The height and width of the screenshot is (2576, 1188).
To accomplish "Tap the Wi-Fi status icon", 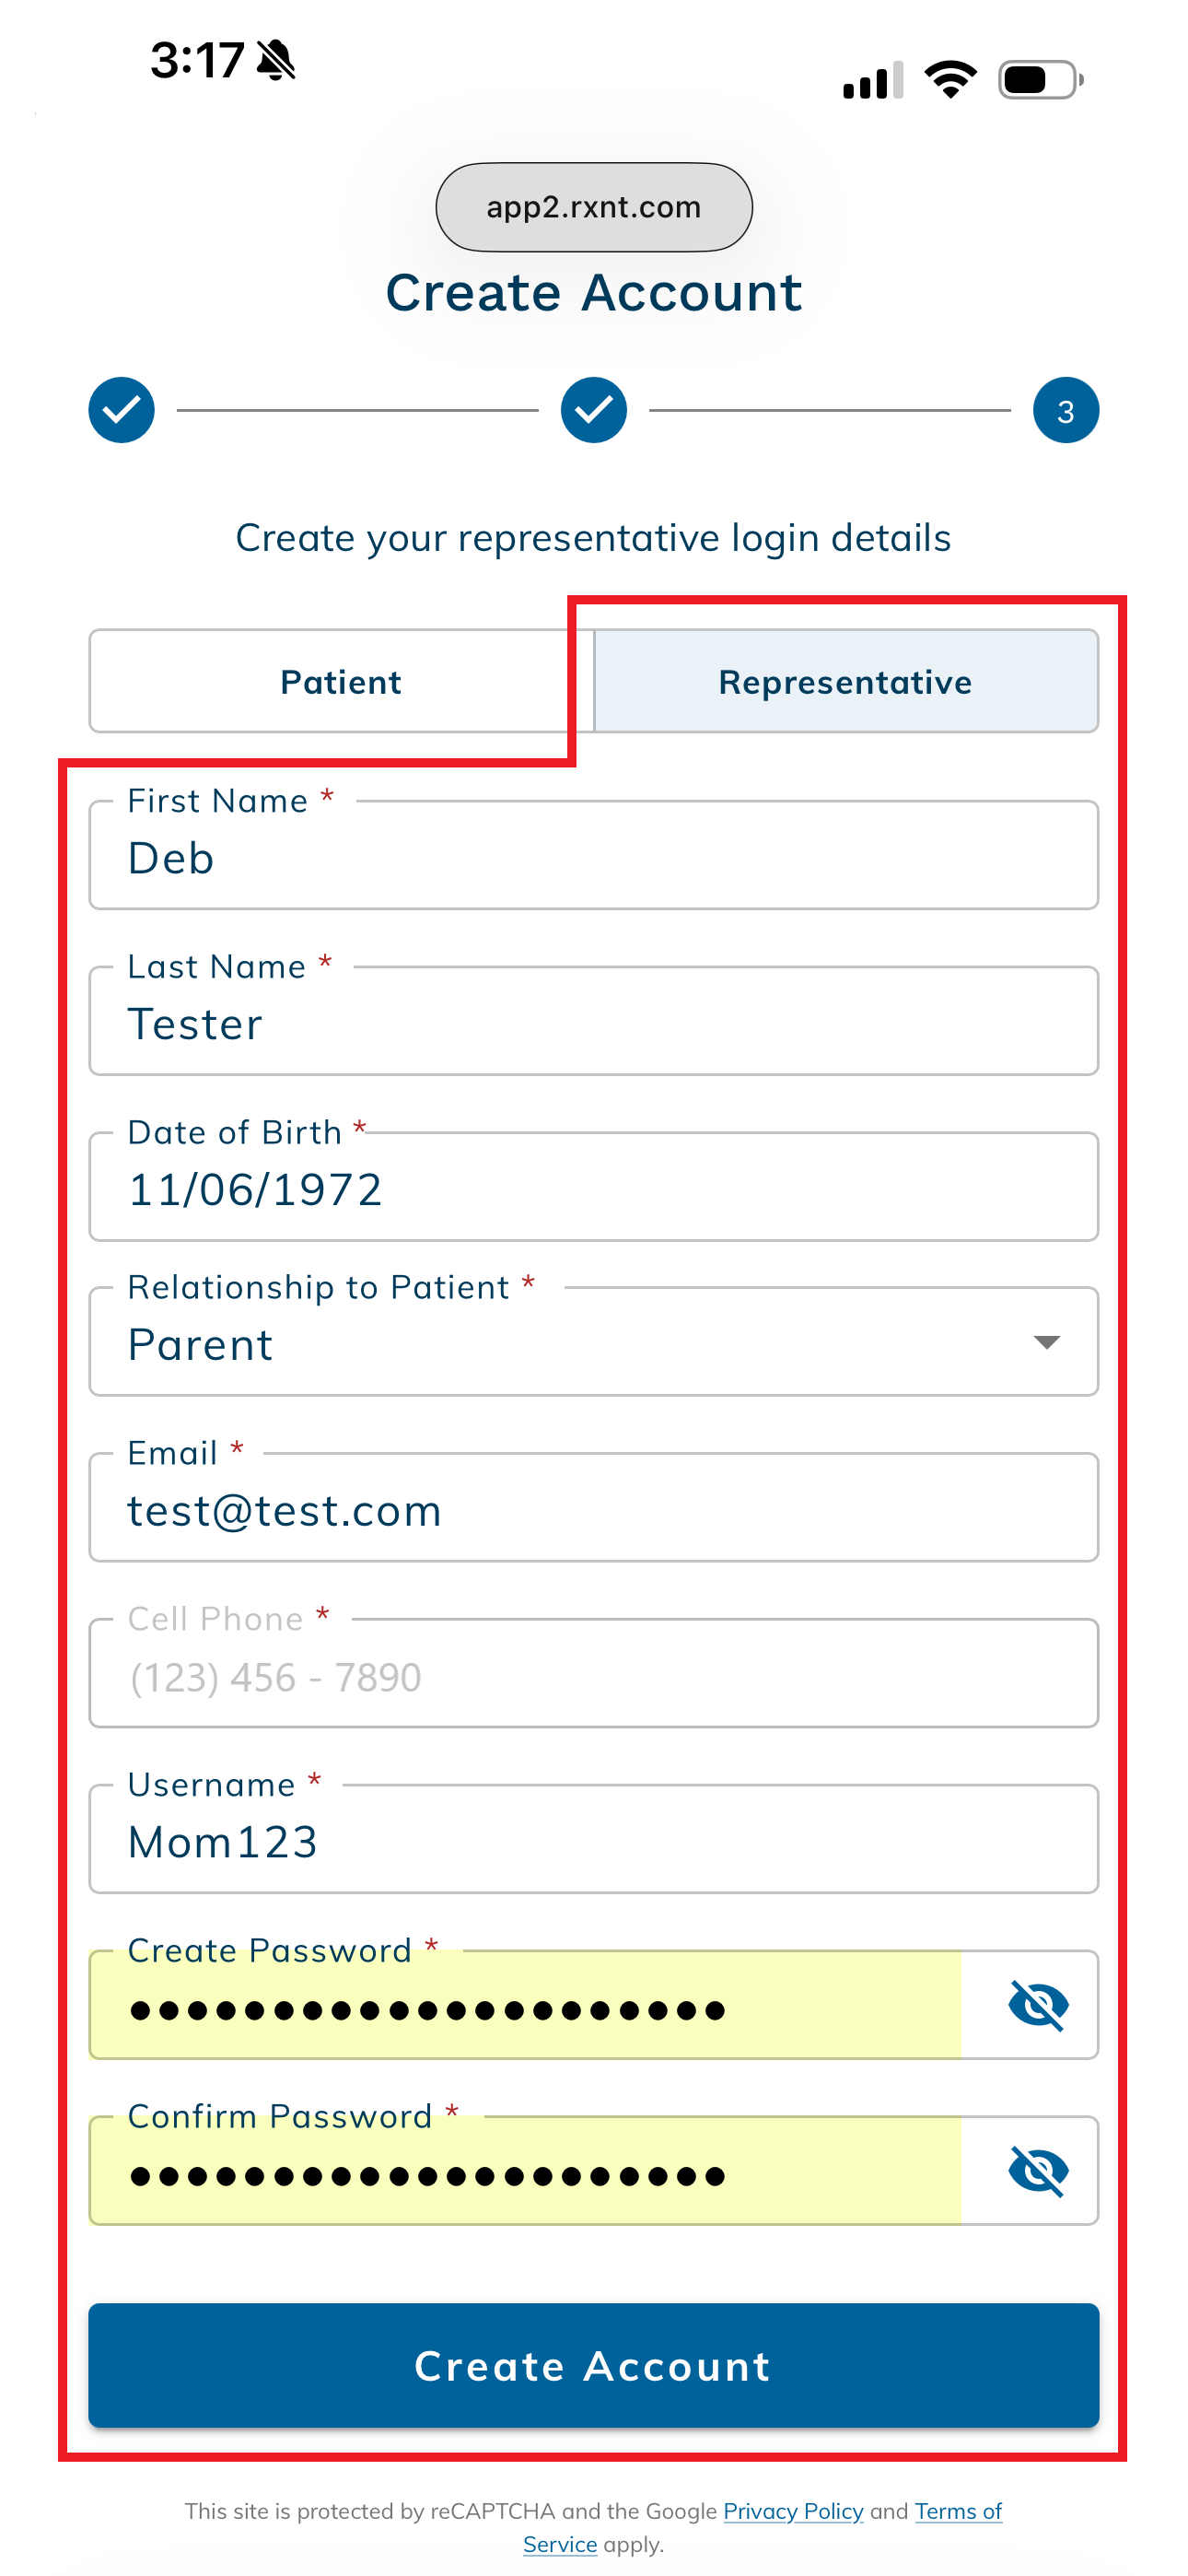I will (x=950, y=79).
